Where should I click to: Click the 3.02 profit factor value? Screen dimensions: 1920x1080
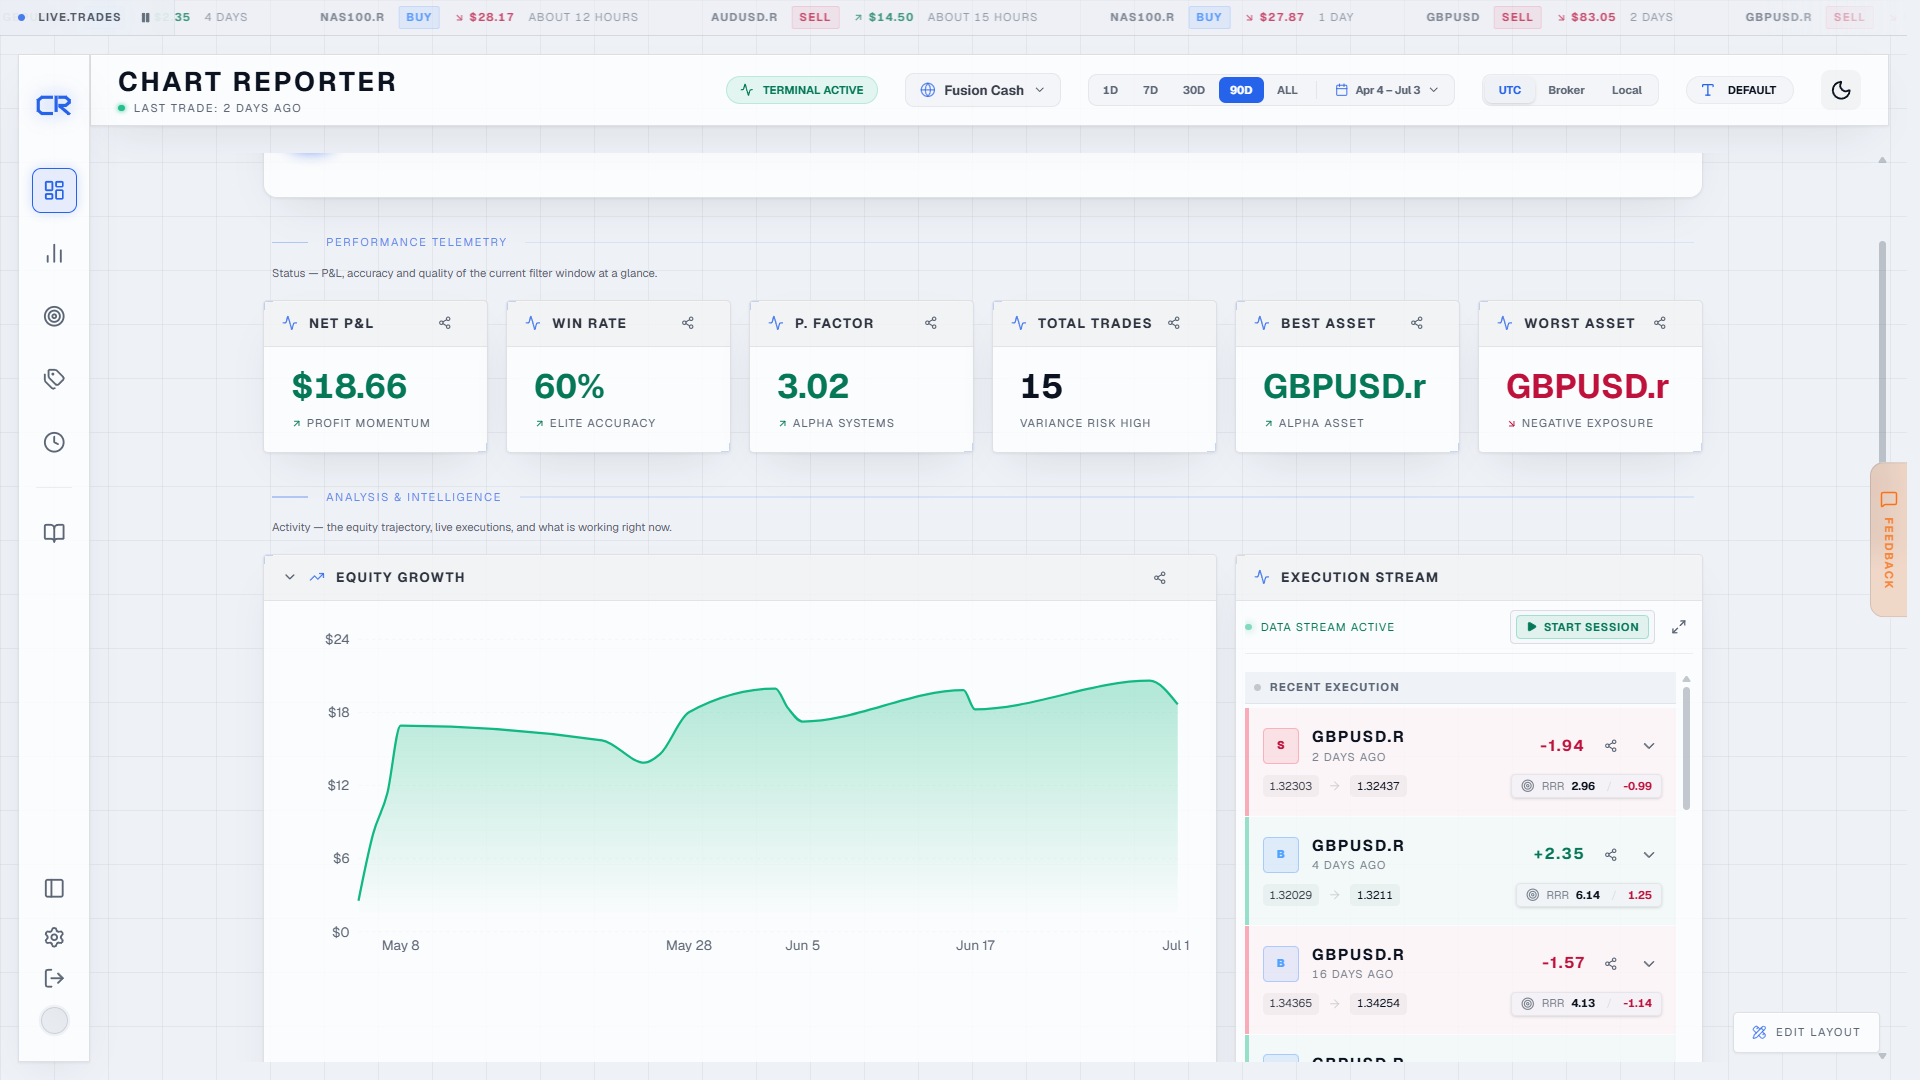point(813,387)
